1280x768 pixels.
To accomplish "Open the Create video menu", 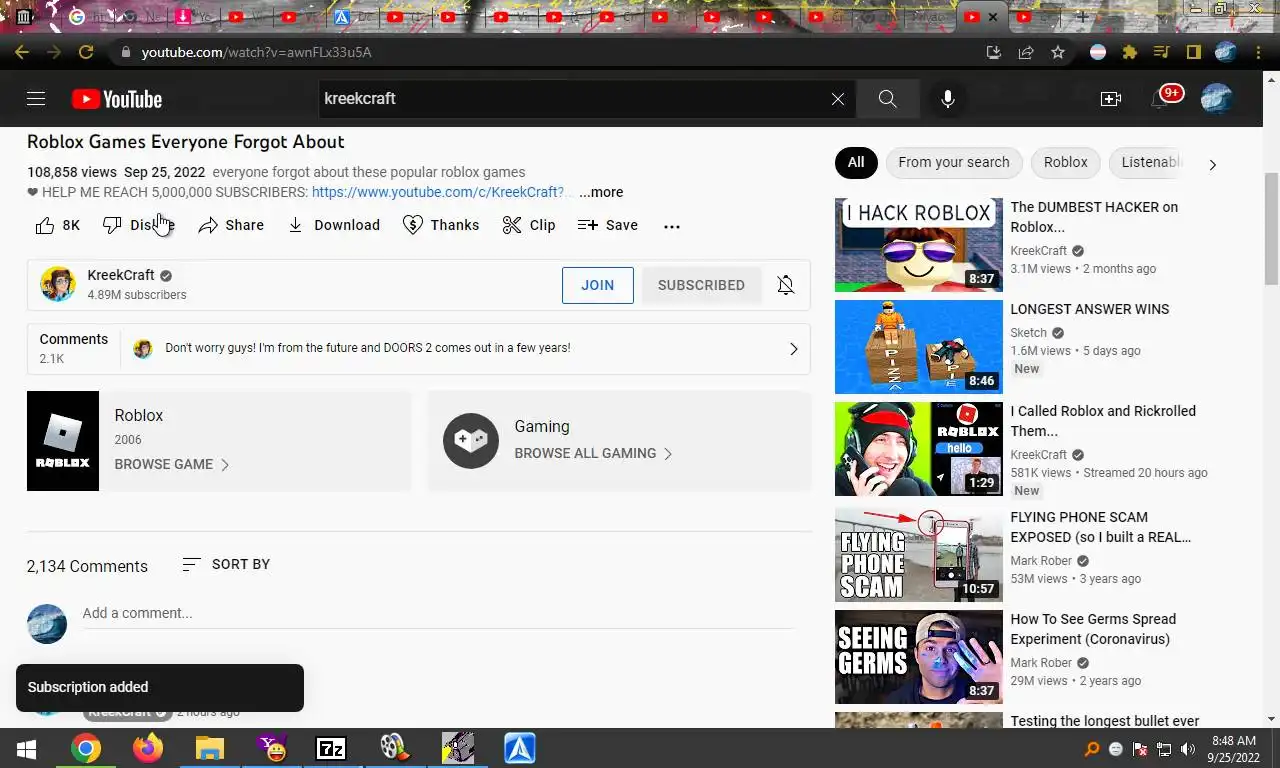I will click(1110, 99).
